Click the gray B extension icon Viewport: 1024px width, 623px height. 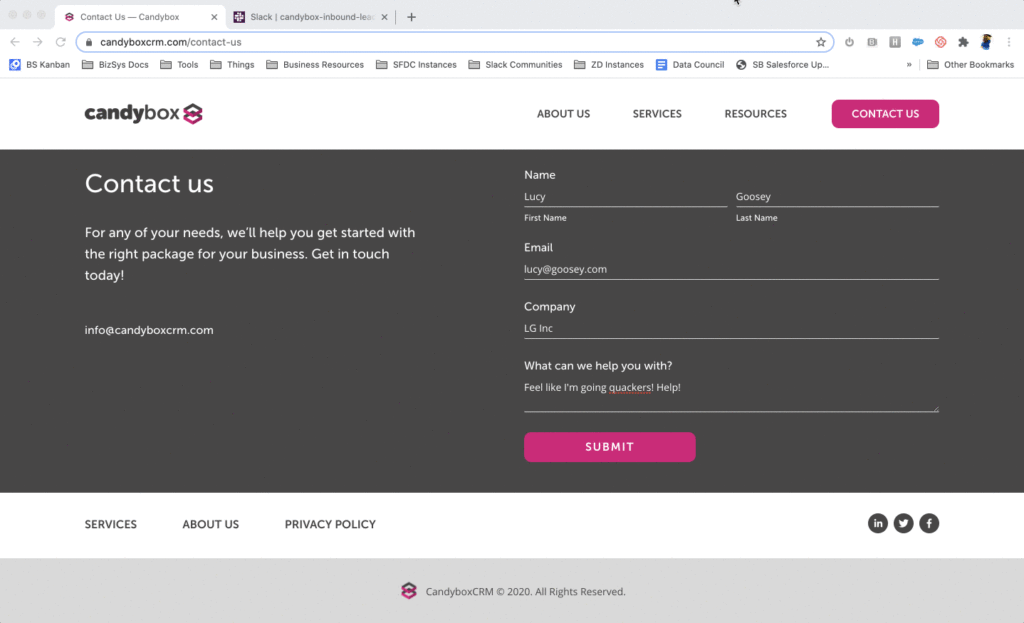(x=872, y=42)
